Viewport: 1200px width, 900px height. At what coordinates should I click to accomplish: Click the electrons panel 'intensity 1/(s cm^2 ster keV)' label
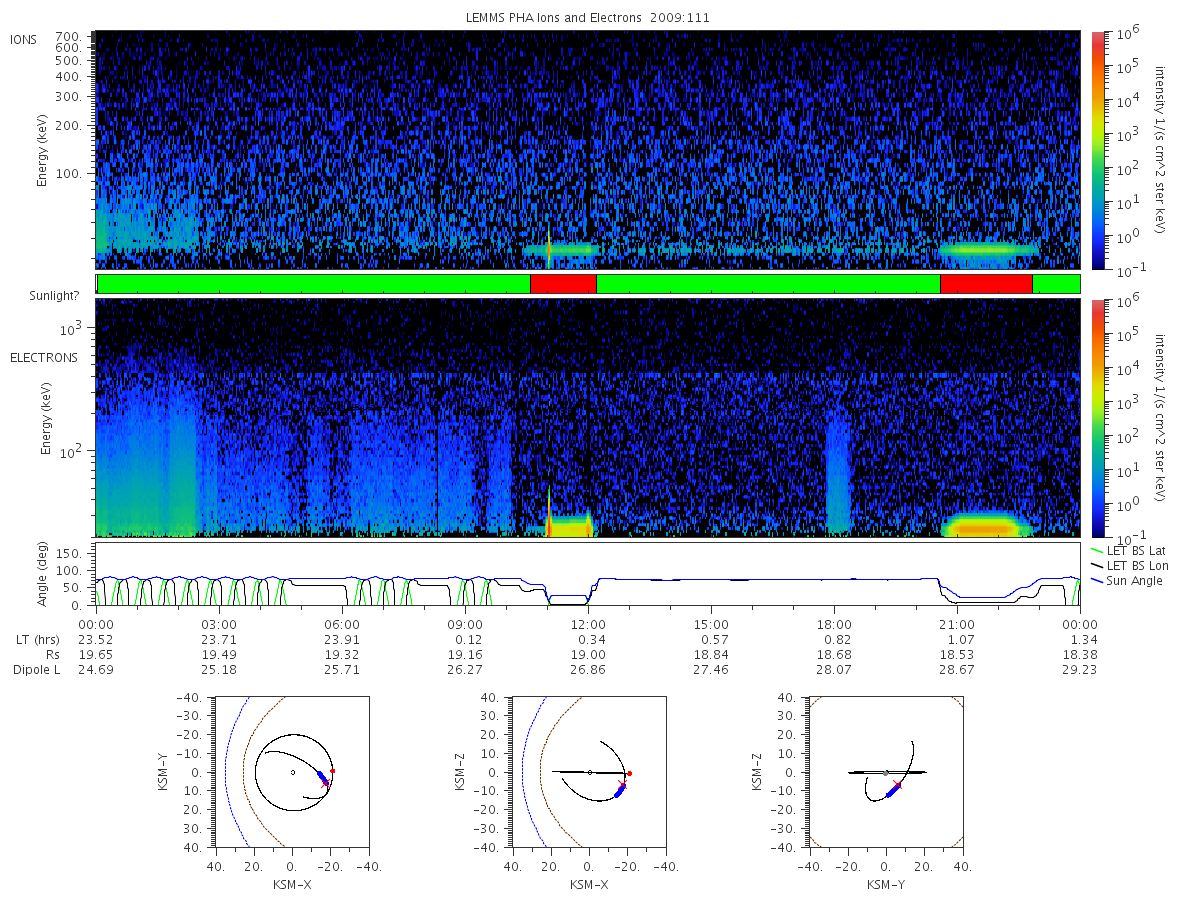click(1161, 418)
